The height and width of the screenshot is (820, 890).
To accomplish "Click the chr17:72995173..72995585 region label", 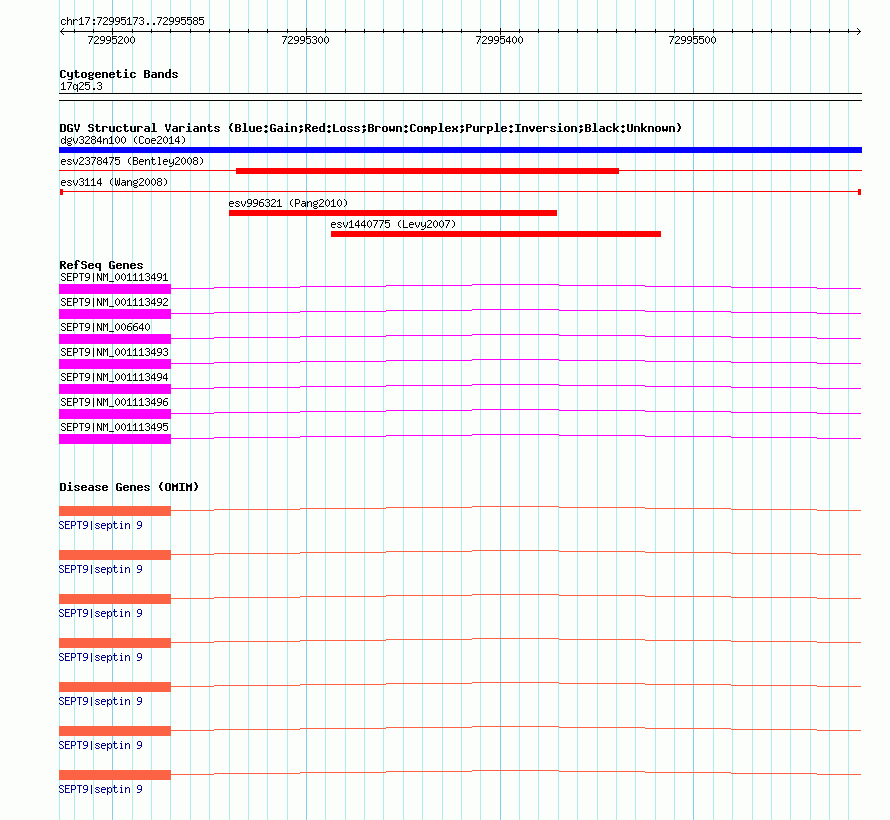I will pyautogui.click(x=132, y=21).
